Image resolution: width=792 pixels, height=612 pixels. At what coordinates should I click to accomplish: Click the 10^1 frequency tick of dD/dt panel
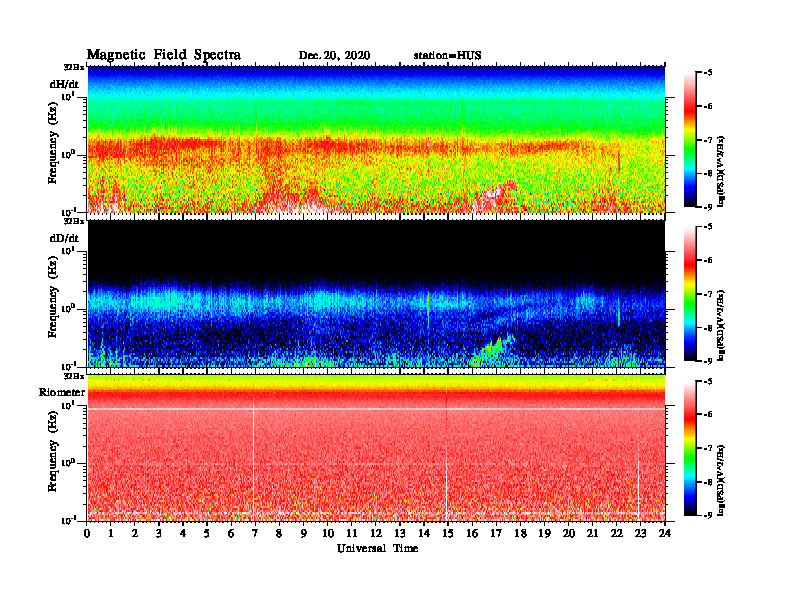pos(68,250)
